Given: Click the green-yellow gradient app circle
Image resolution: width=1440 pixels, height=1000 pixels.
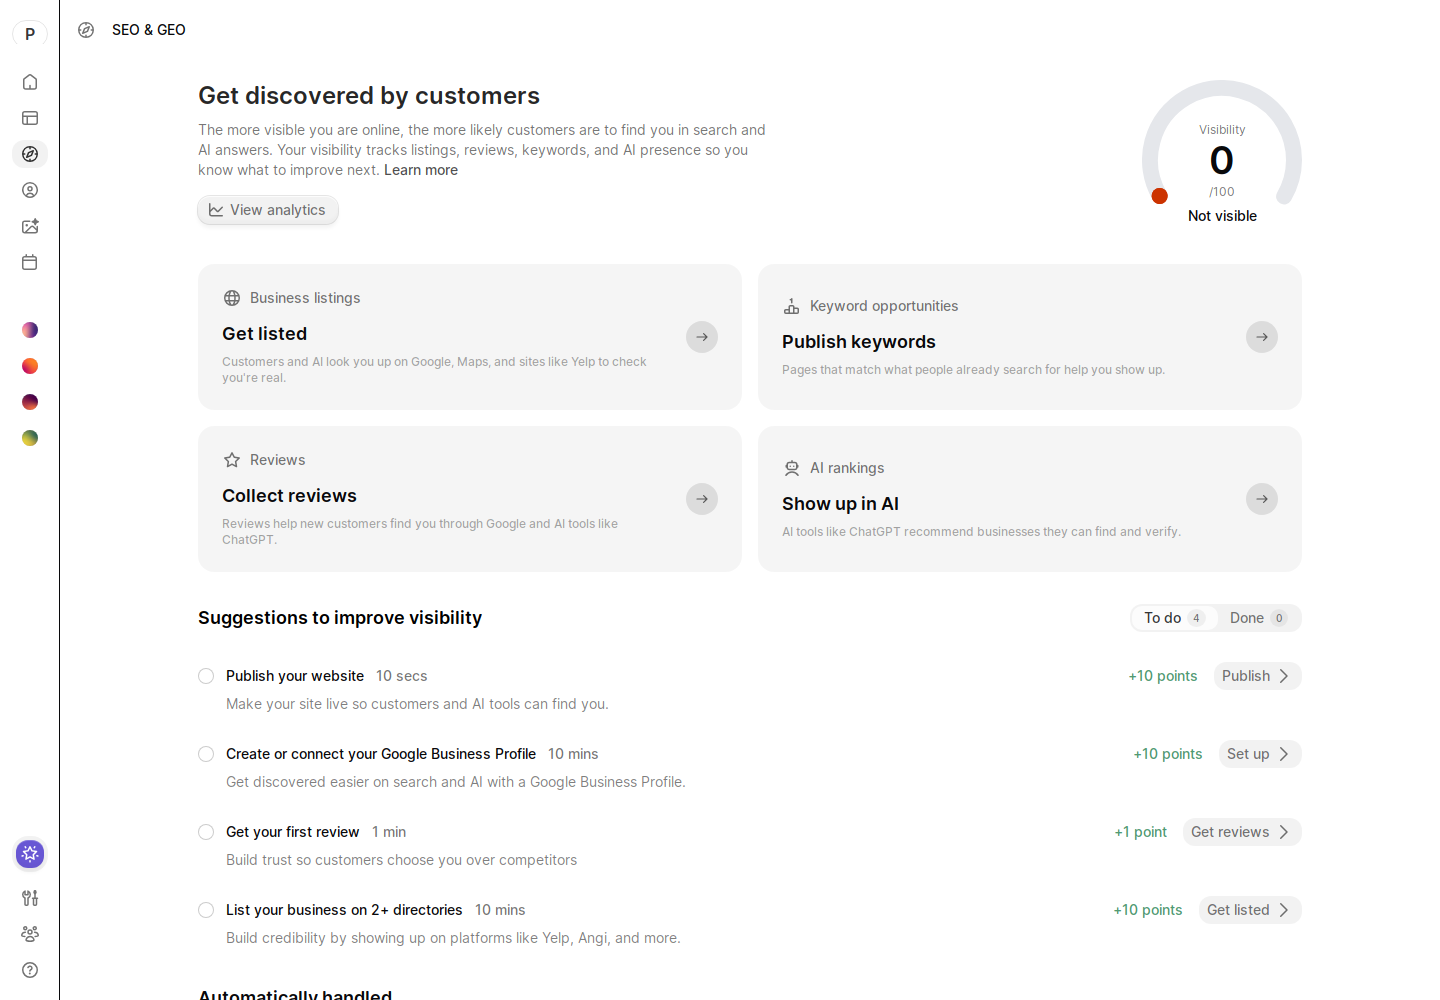Looking at the screenshot, I should click(x=30, y=438).
